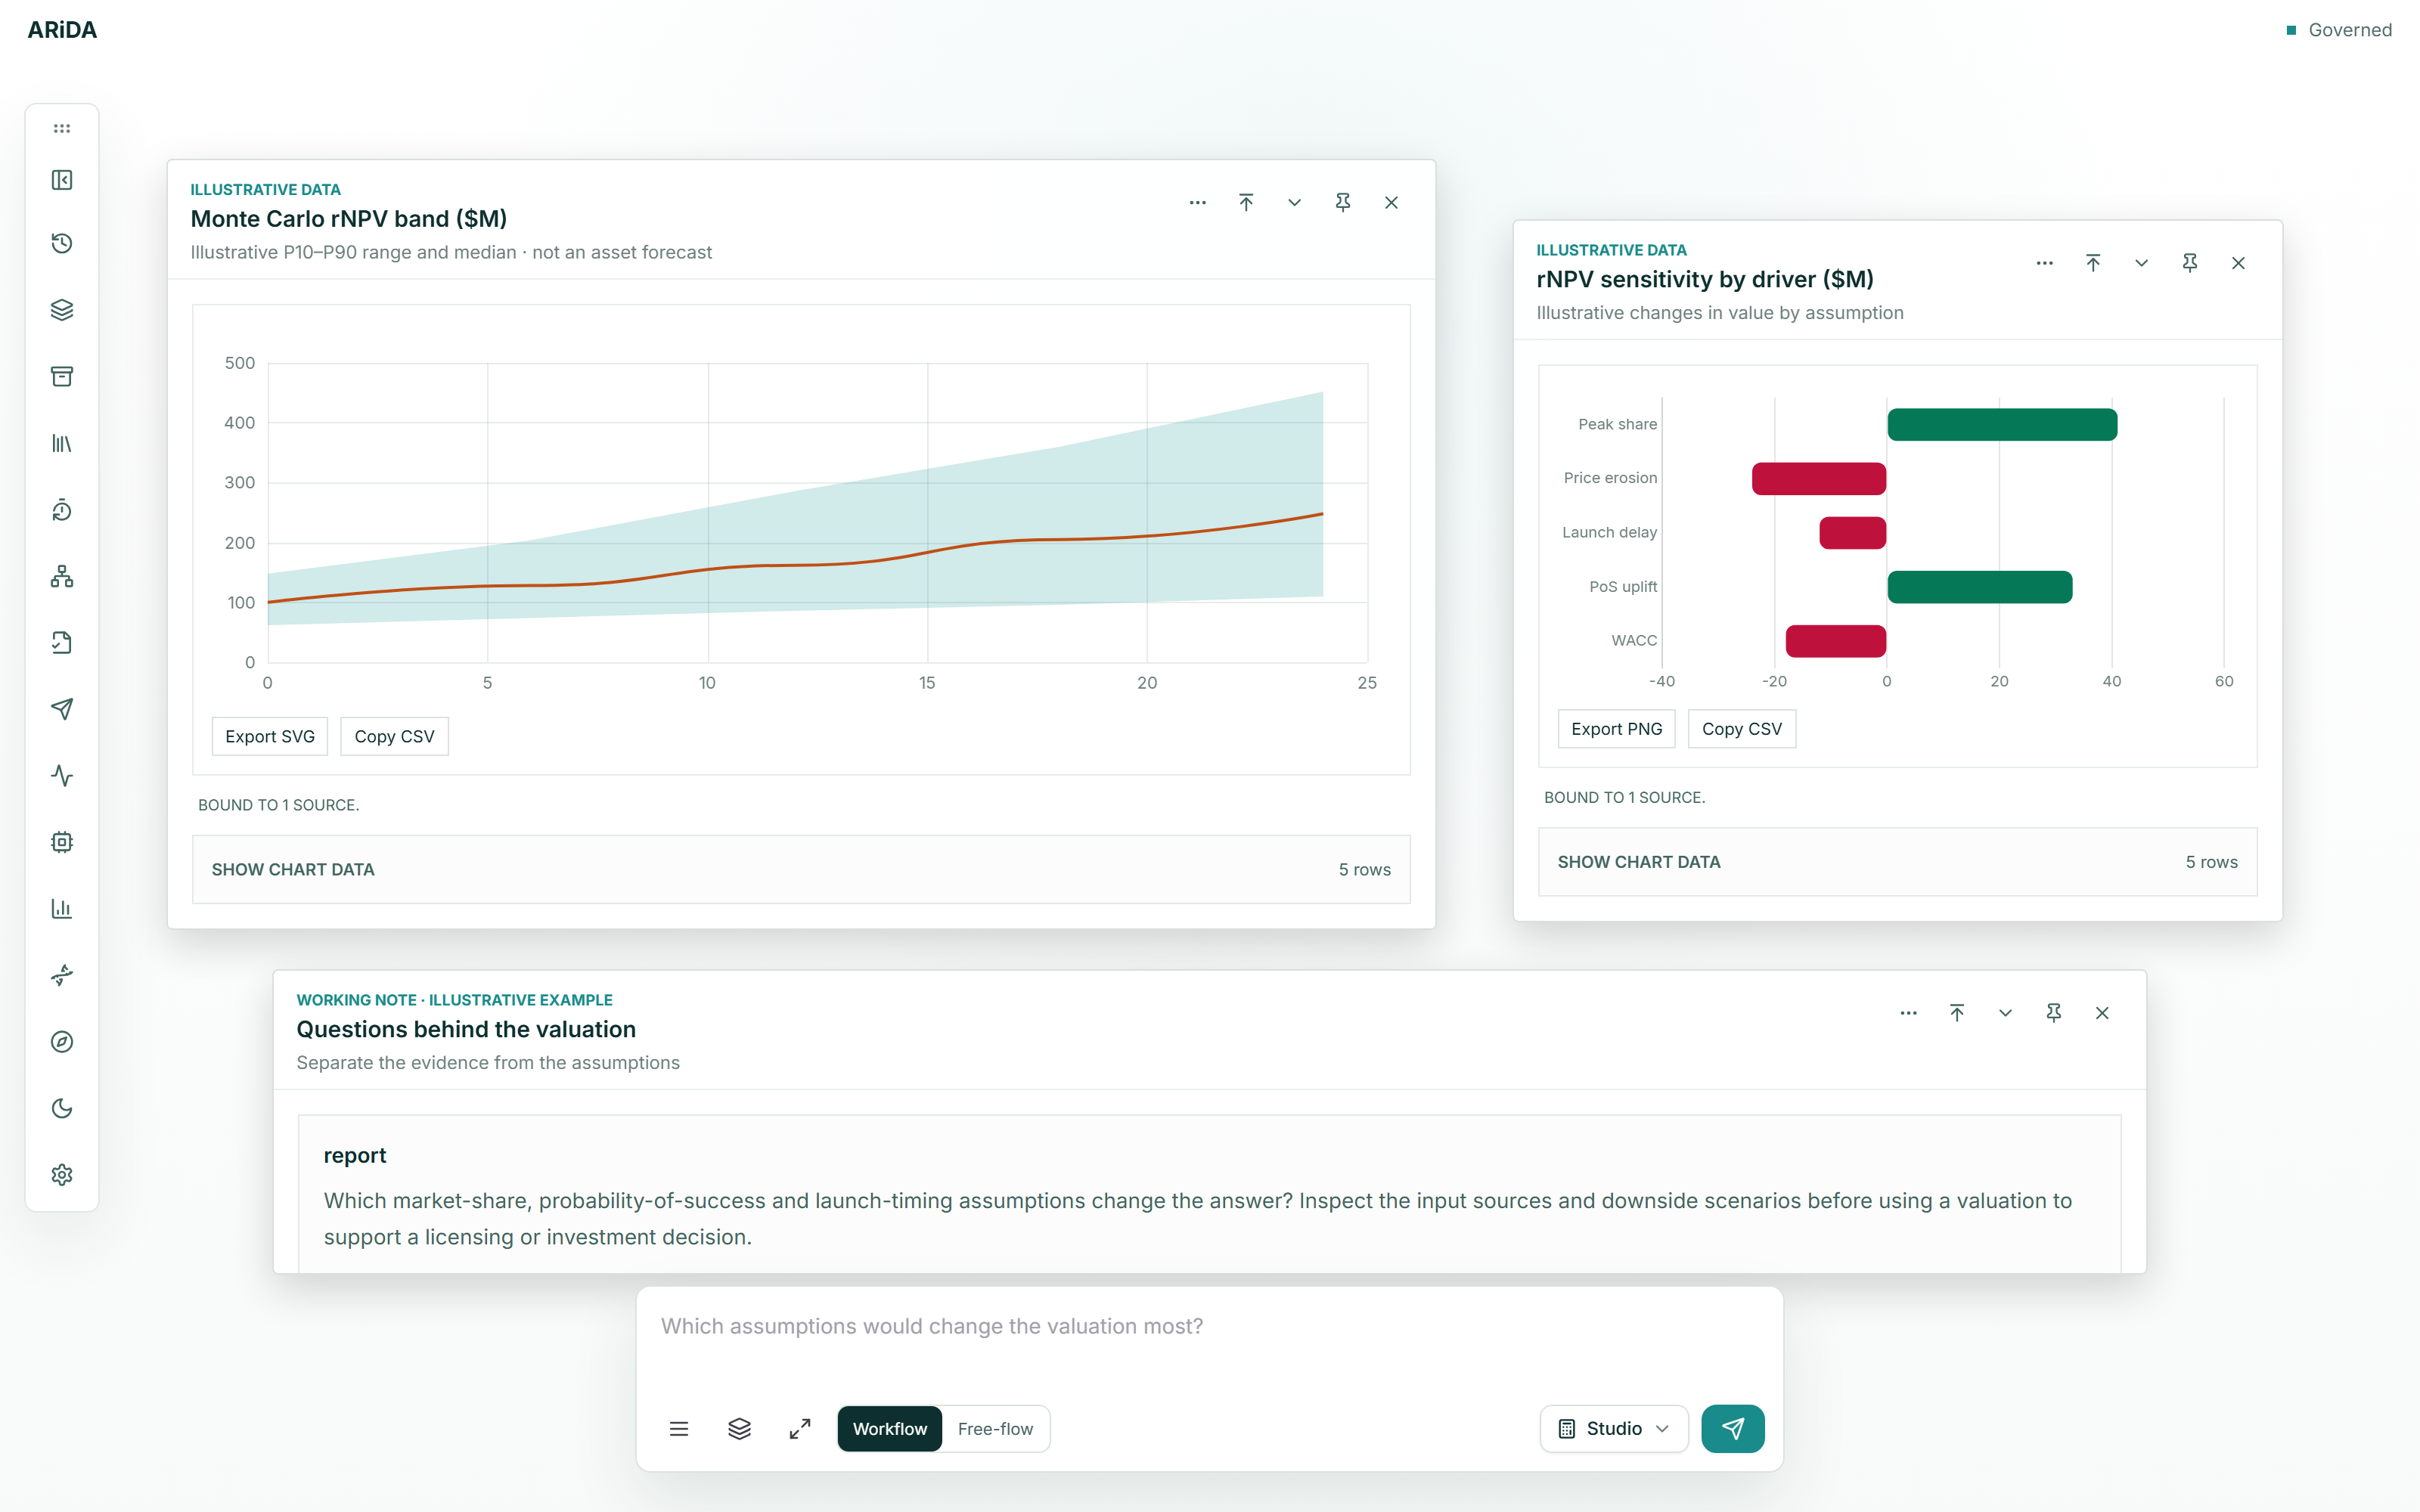
Task: Click the drag handle dots atop sidebar
Action: tap(62, 128)
